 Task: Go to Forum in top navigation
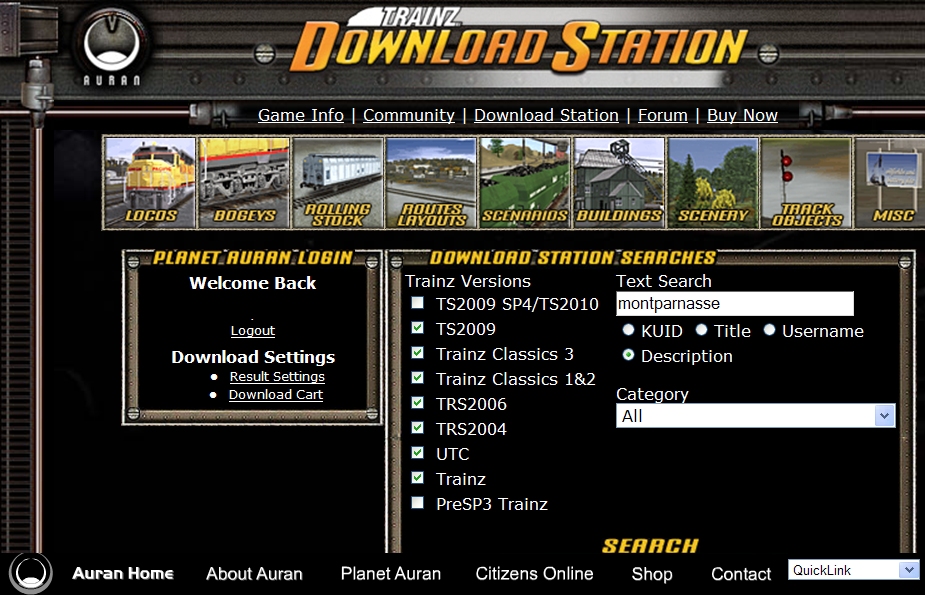point(662,115)
